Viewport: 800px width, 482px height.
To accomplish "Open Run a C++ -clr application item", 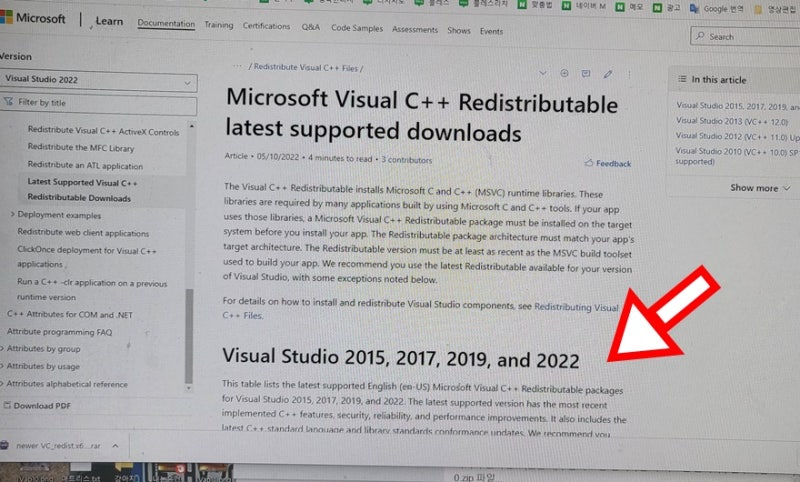I will [92, 290].
